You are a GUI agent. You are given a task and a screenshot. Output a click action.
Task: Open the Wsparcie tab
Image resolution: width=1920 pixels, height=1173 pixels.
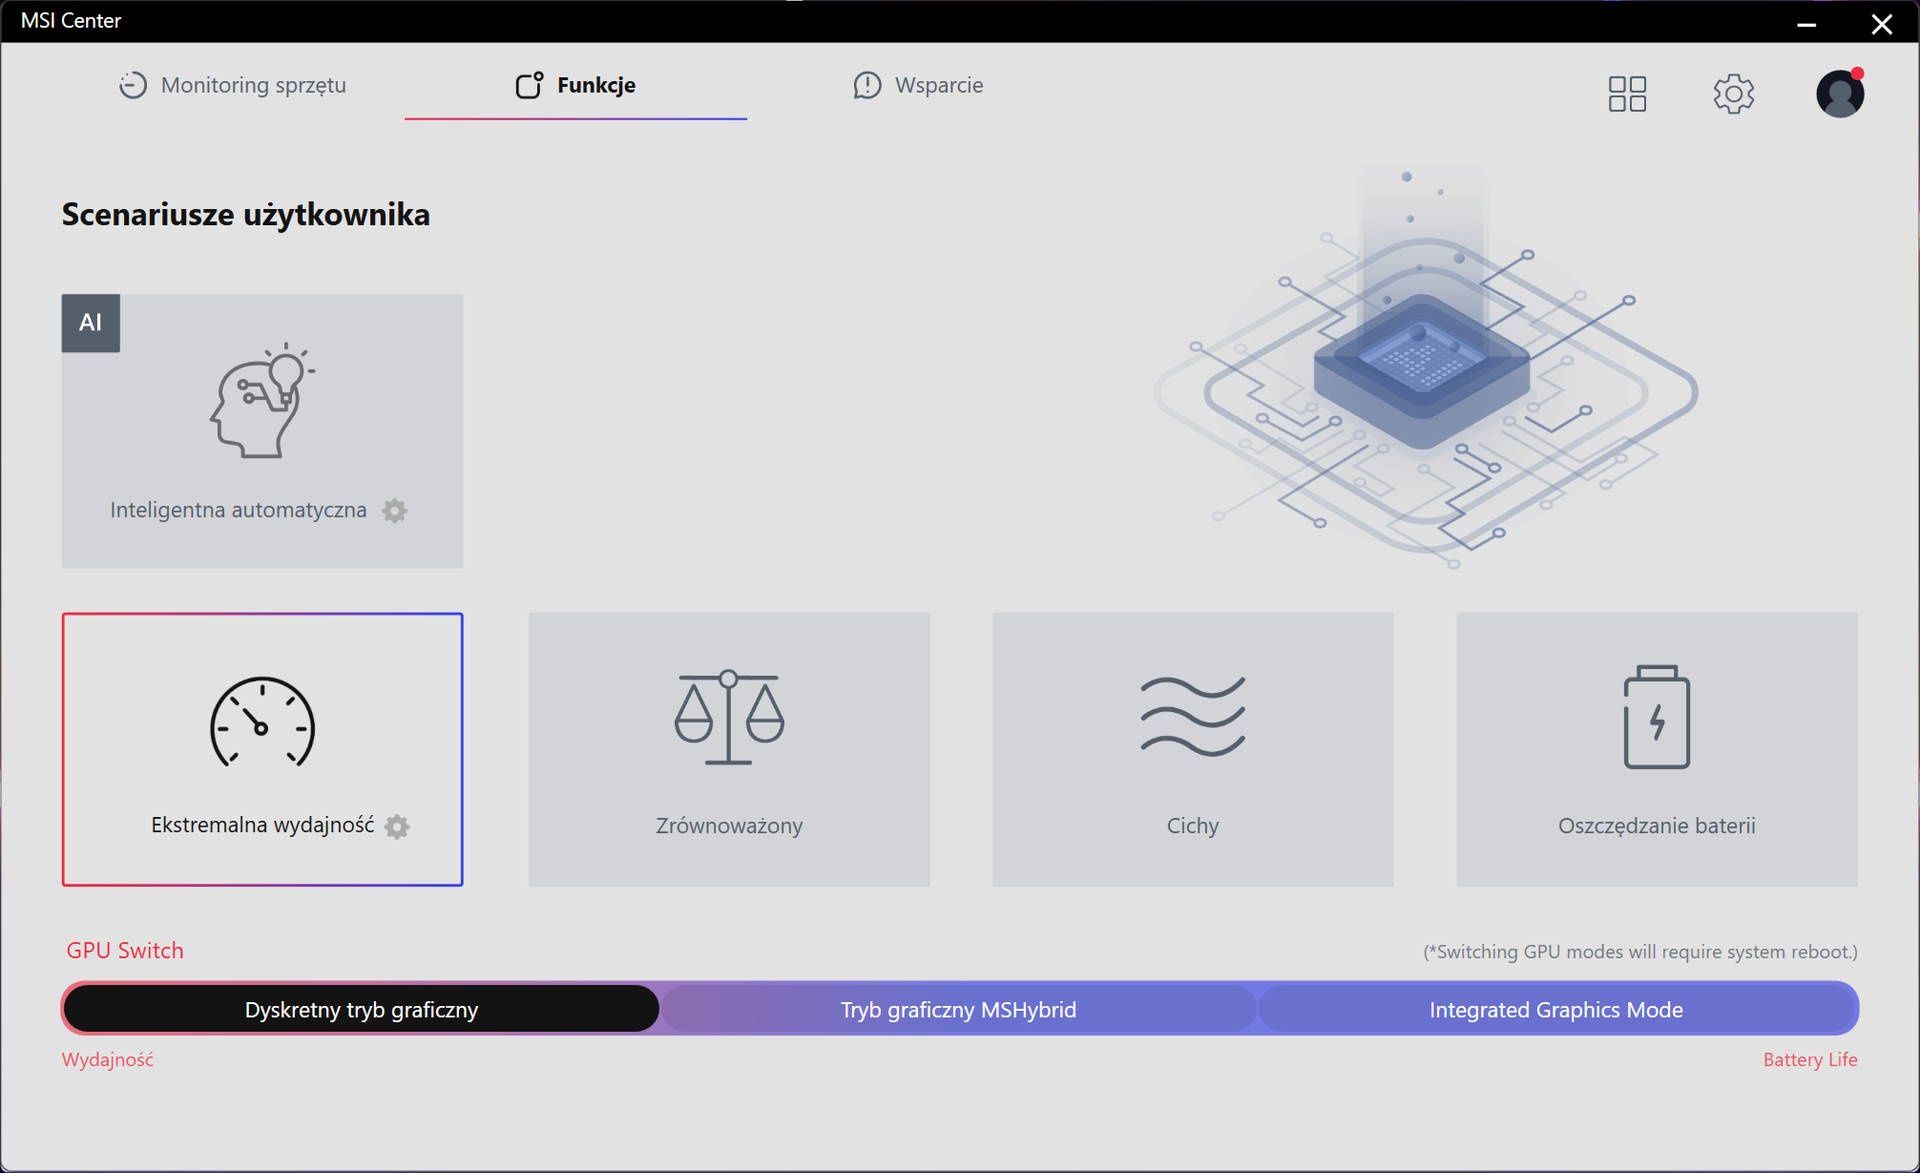918,85
